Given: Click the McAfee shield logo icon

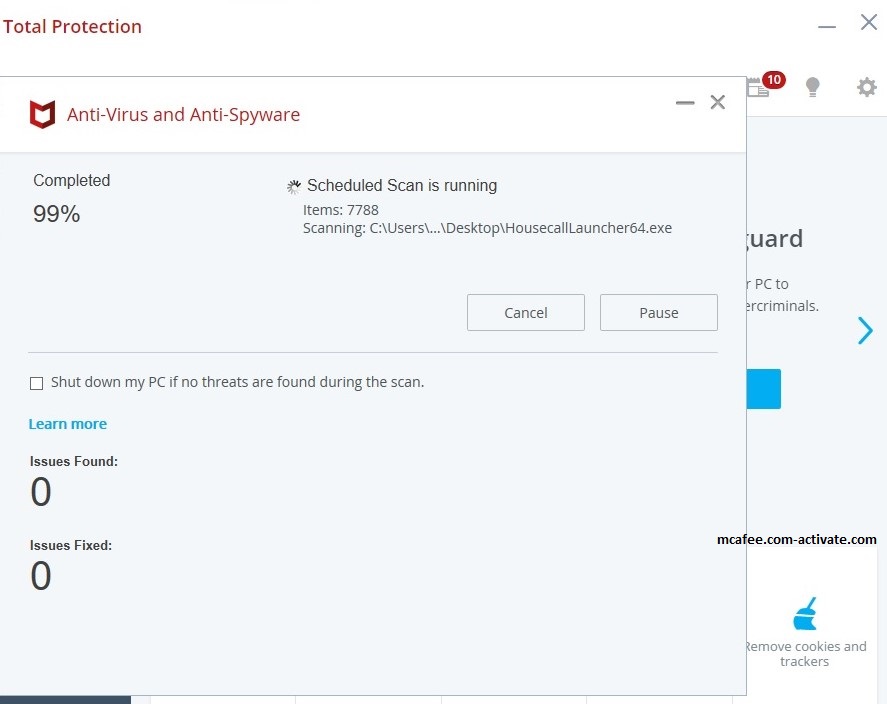Looking at the screenshot, I should point(42,114).
